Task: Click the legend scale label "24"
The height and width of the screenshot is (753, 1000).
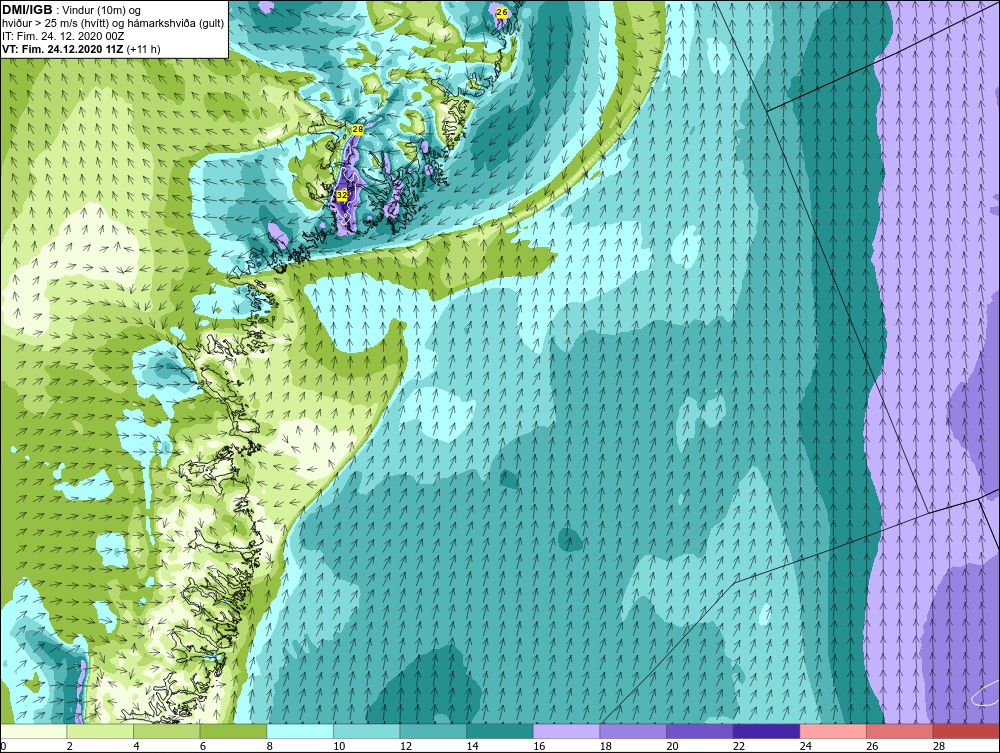Action: click(805, 747)
